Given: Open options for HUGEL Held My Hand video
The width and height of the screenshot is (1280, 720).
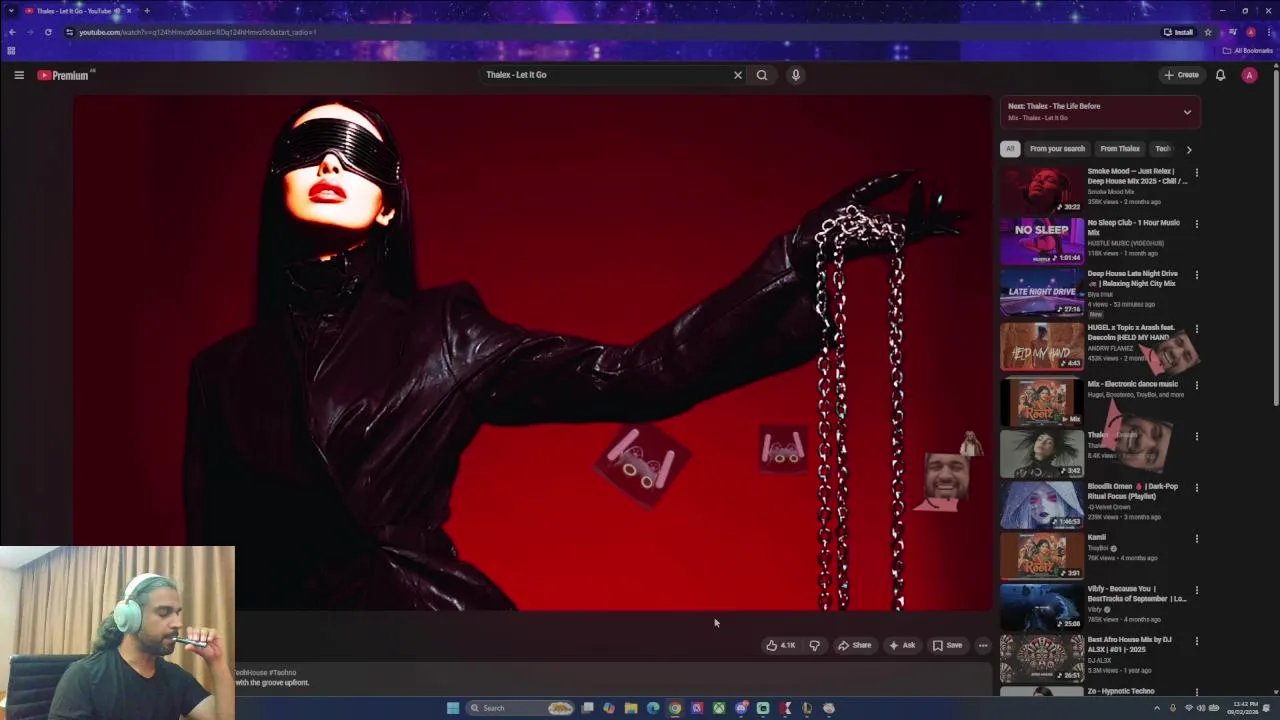Looking at the screenshot, I should tap(1196, 329).
